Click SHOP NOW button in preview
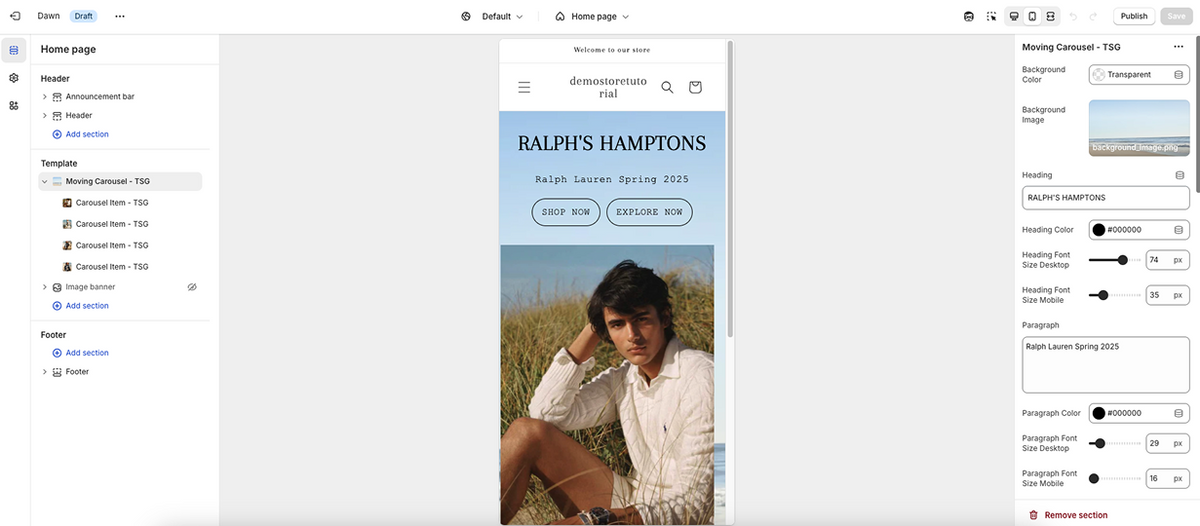 (566, 212)
